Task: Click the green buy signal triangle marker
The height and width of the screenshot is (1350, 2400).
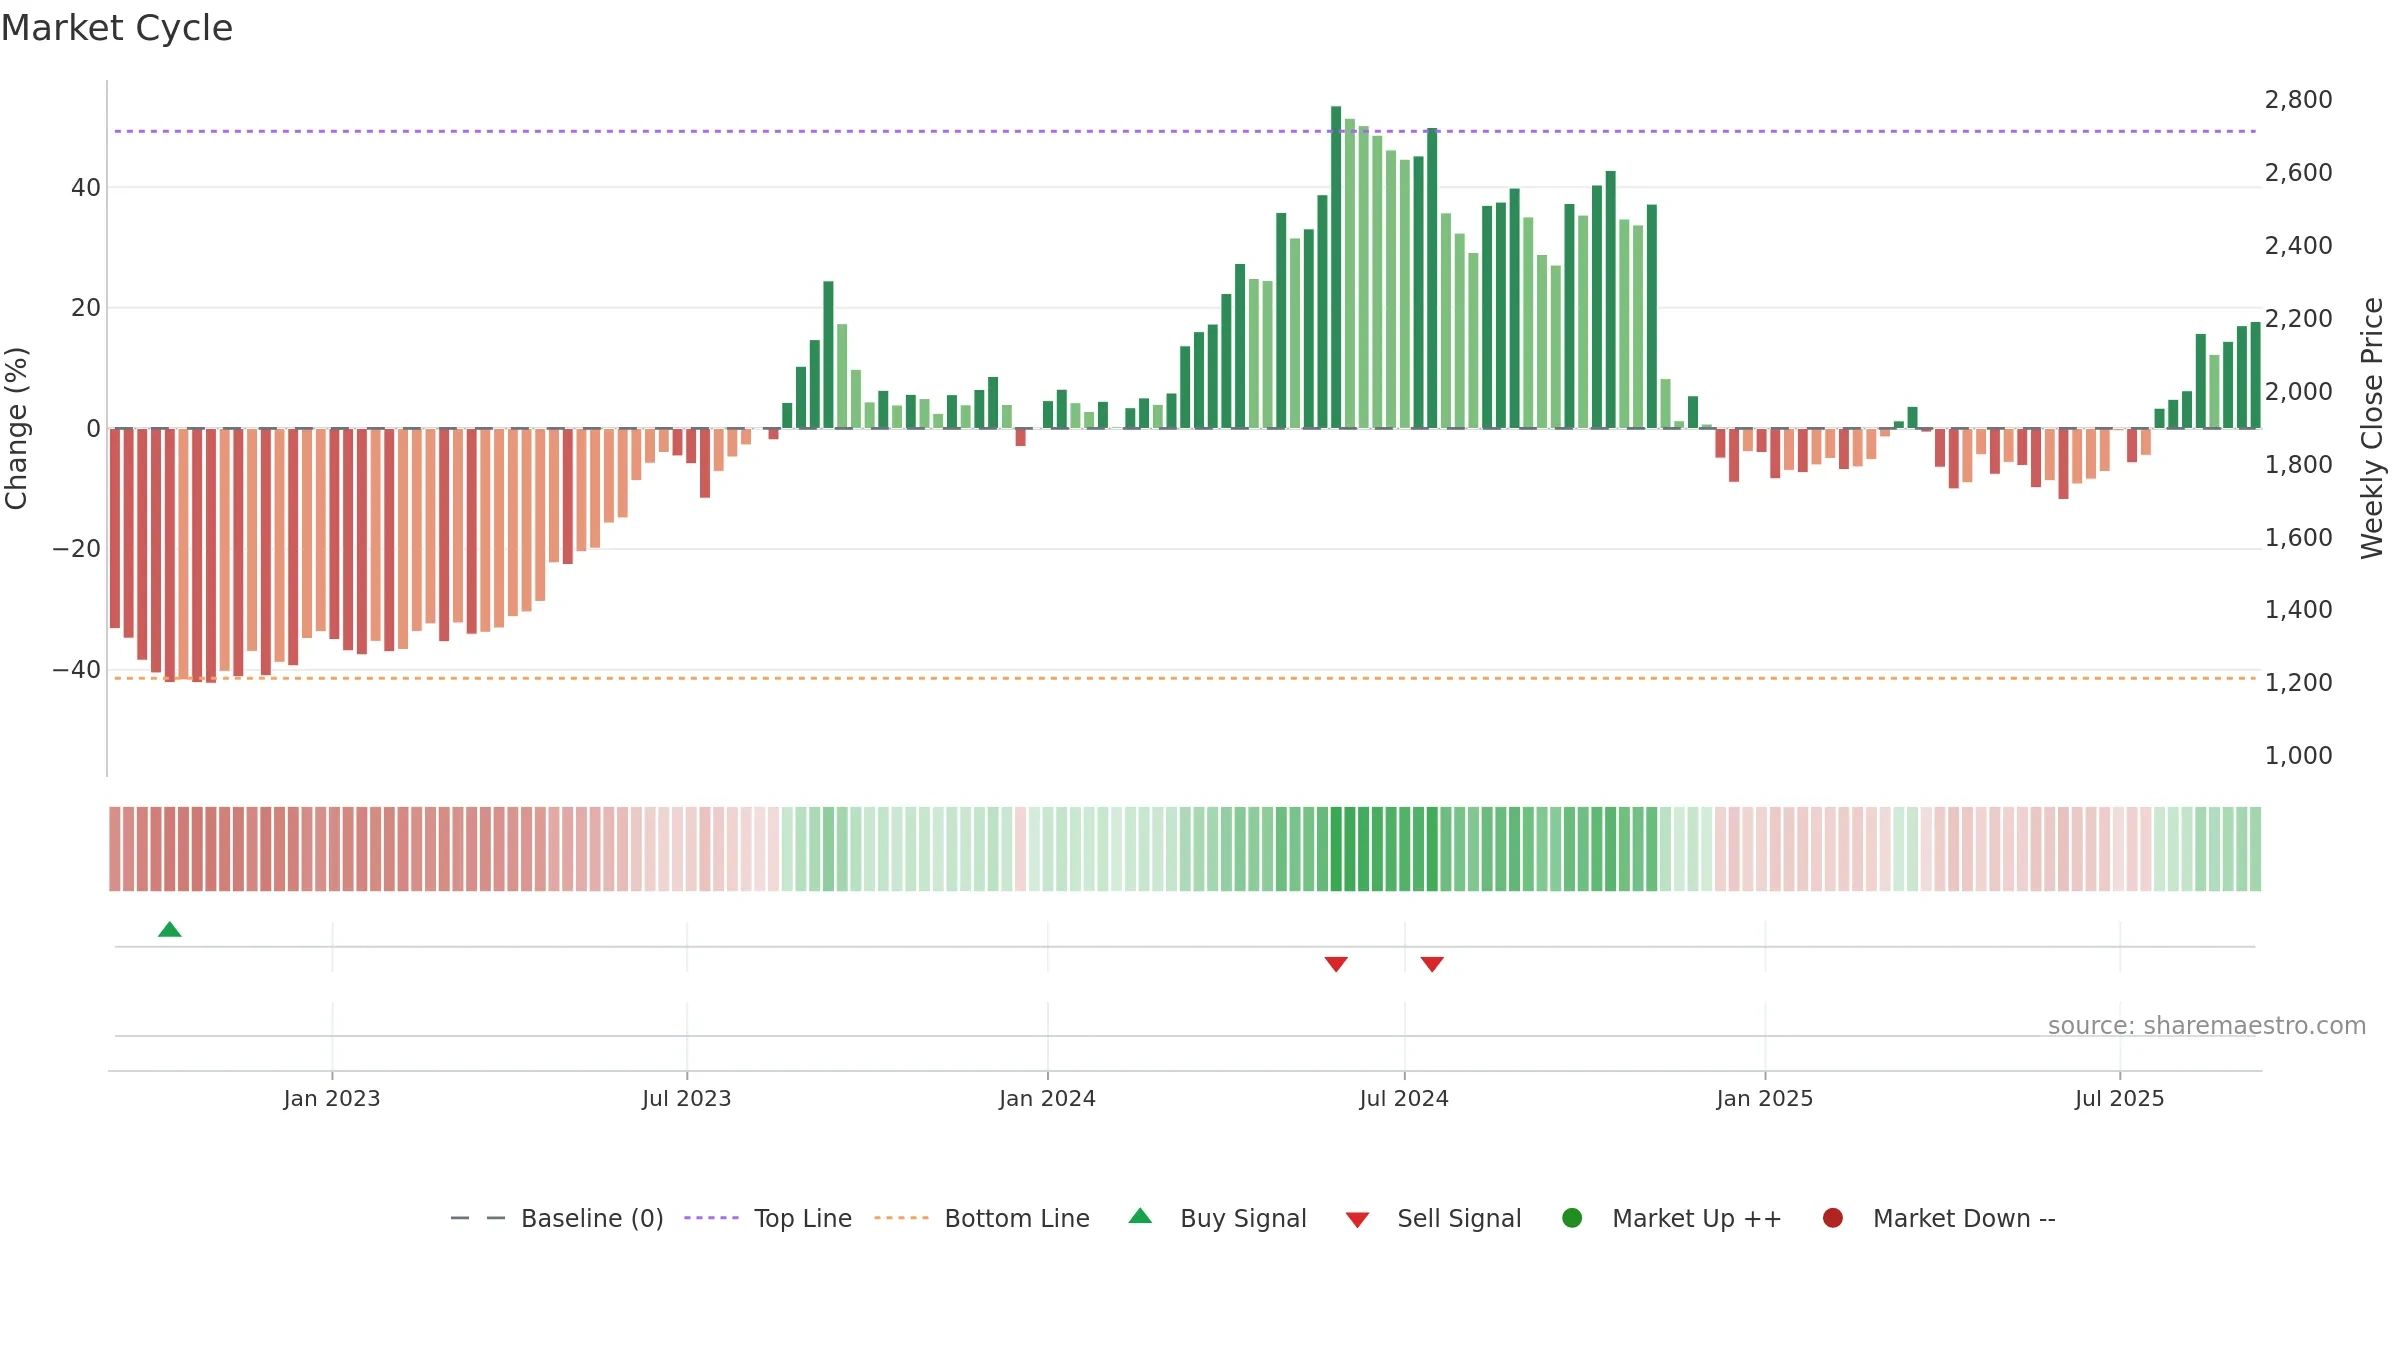Action: point(170,930)
